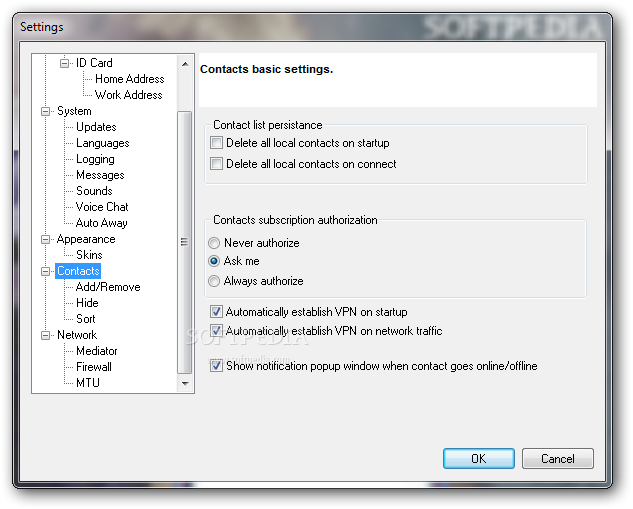The width and height of the screenshot is (633, 509).
Task: Go to Voice Chat settings
Action: pyautogui.click(x=102, y=207)
